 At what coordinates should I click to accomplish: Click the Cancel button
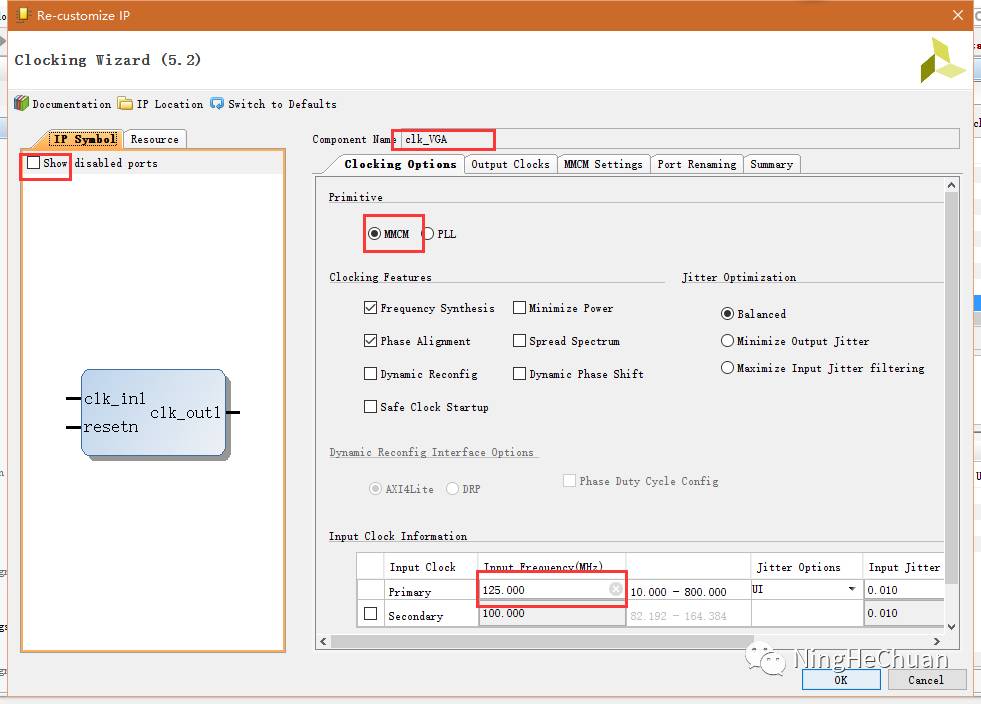click(x=925, y=680)
